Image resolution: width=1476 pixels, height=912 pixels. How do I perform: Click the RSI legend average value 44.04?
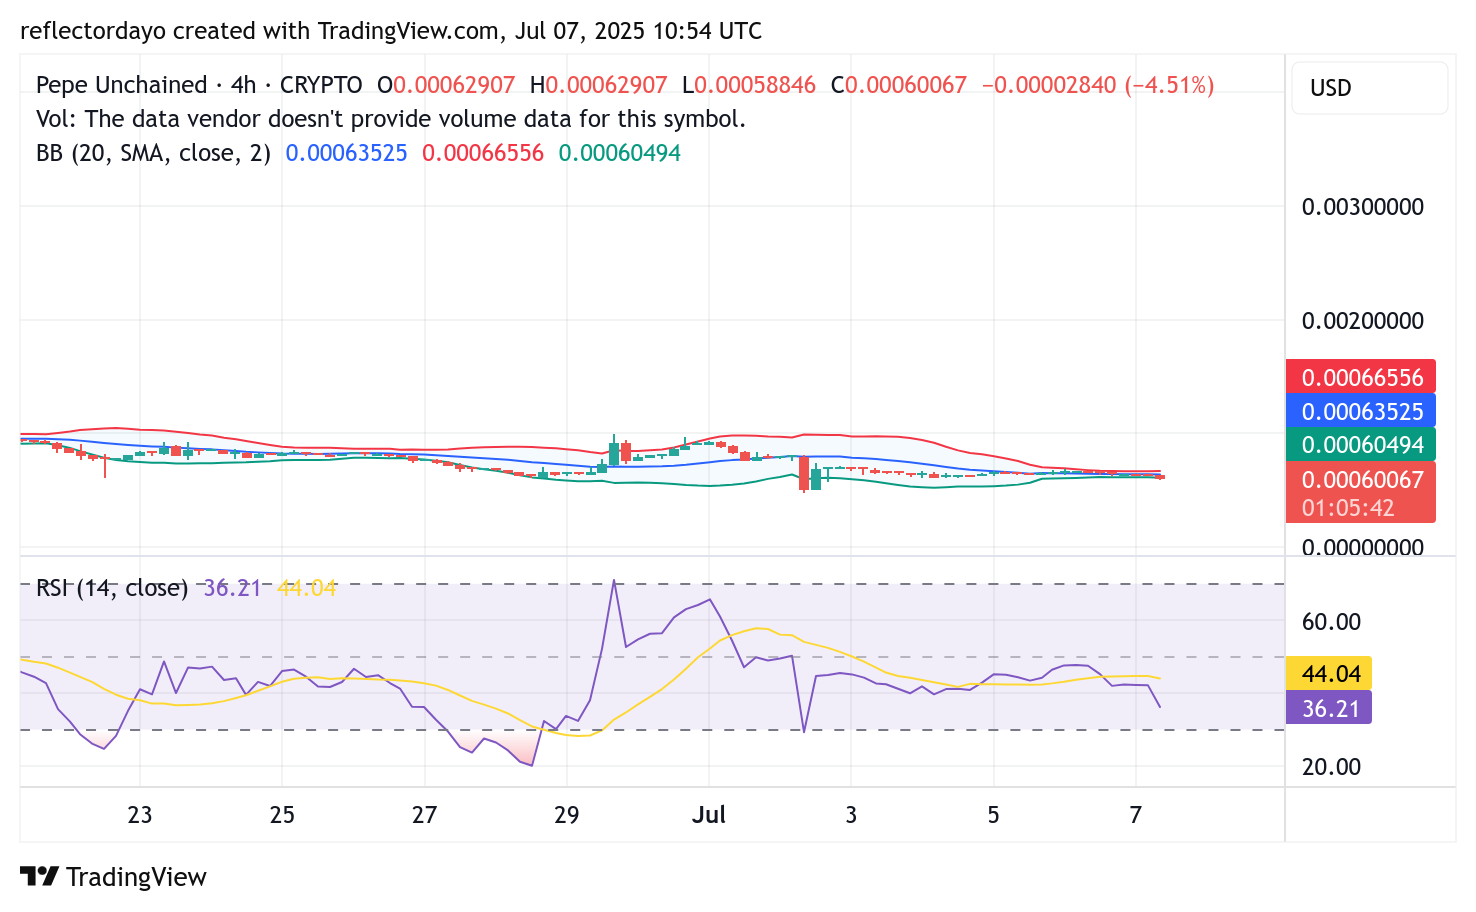(307, 588)
